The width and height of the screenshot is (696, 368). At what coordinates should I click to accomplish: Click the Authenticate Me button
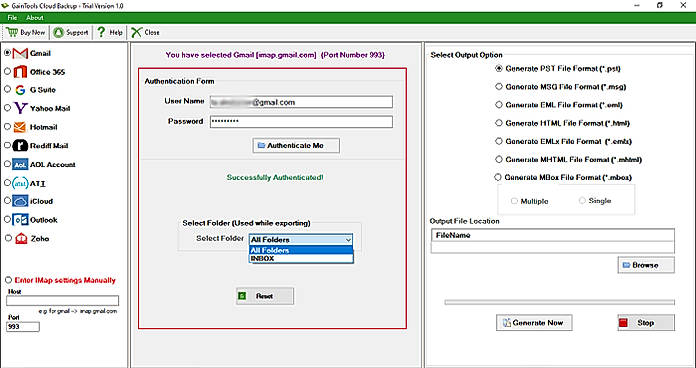tap(296, 146)
